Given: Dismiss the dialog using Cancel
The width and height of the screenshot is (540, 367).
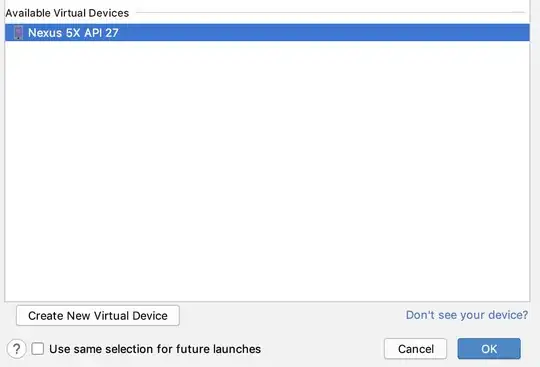Looking at the screenshot, I should click(x=415, y=349).
